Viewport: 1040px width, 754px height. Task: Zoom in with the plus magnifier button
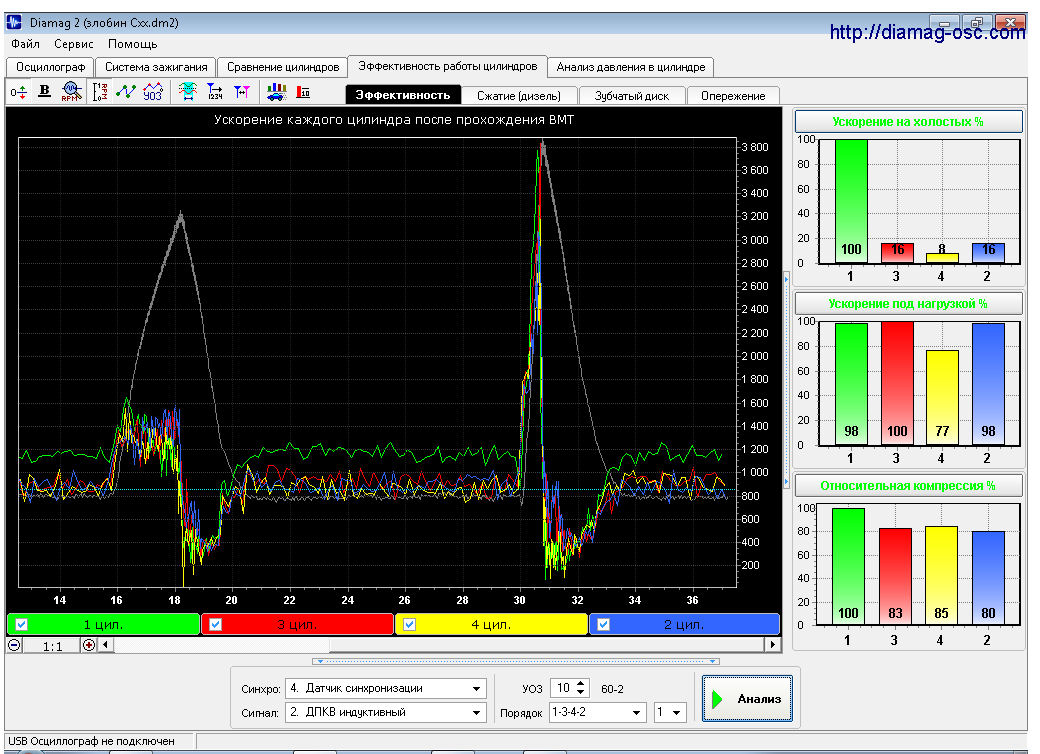pyautogui.click(x=89, y=645)
